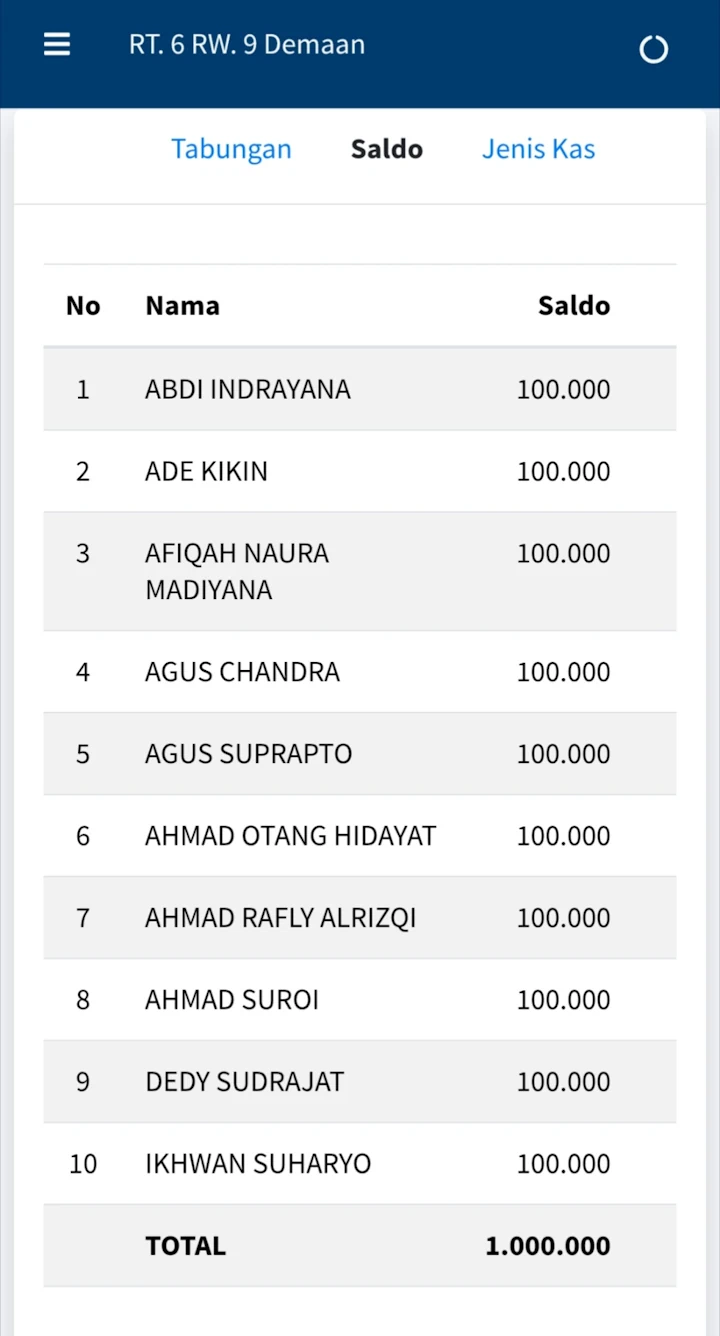Open the Jenis Kas tab
Screen dimensions: 720x1336
click(538, 149)
